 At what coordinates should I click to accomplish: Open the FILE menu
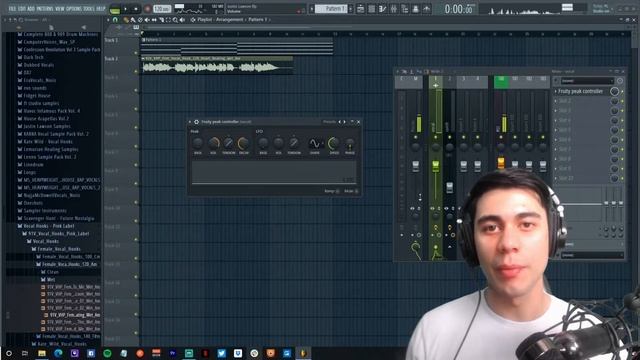[13, 9]
